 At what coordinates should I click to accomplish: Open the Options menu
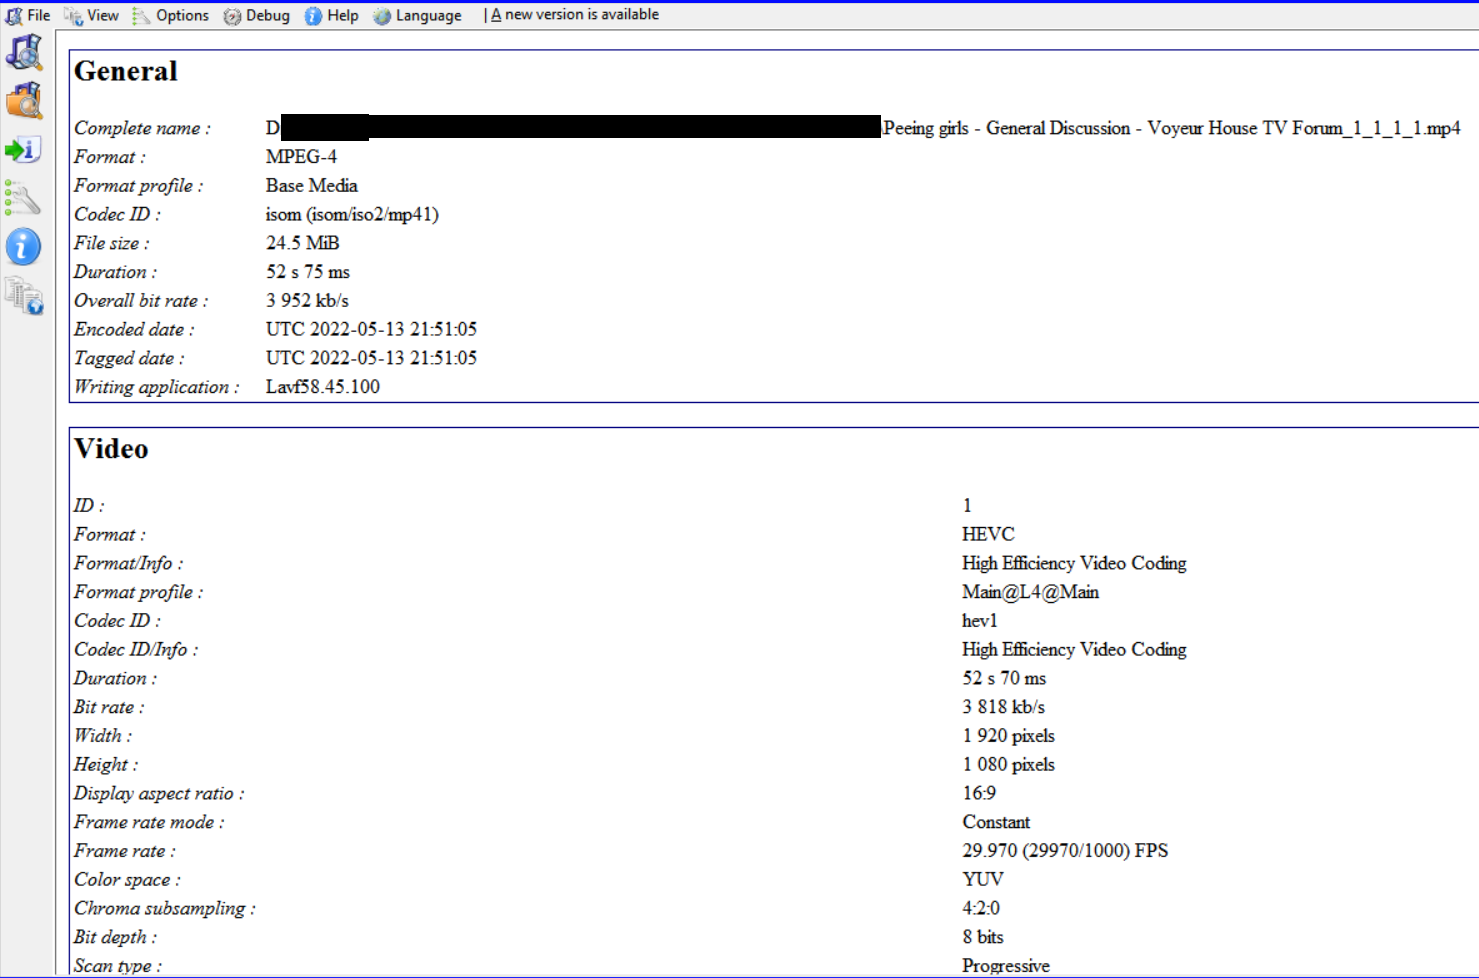point(171,15)
